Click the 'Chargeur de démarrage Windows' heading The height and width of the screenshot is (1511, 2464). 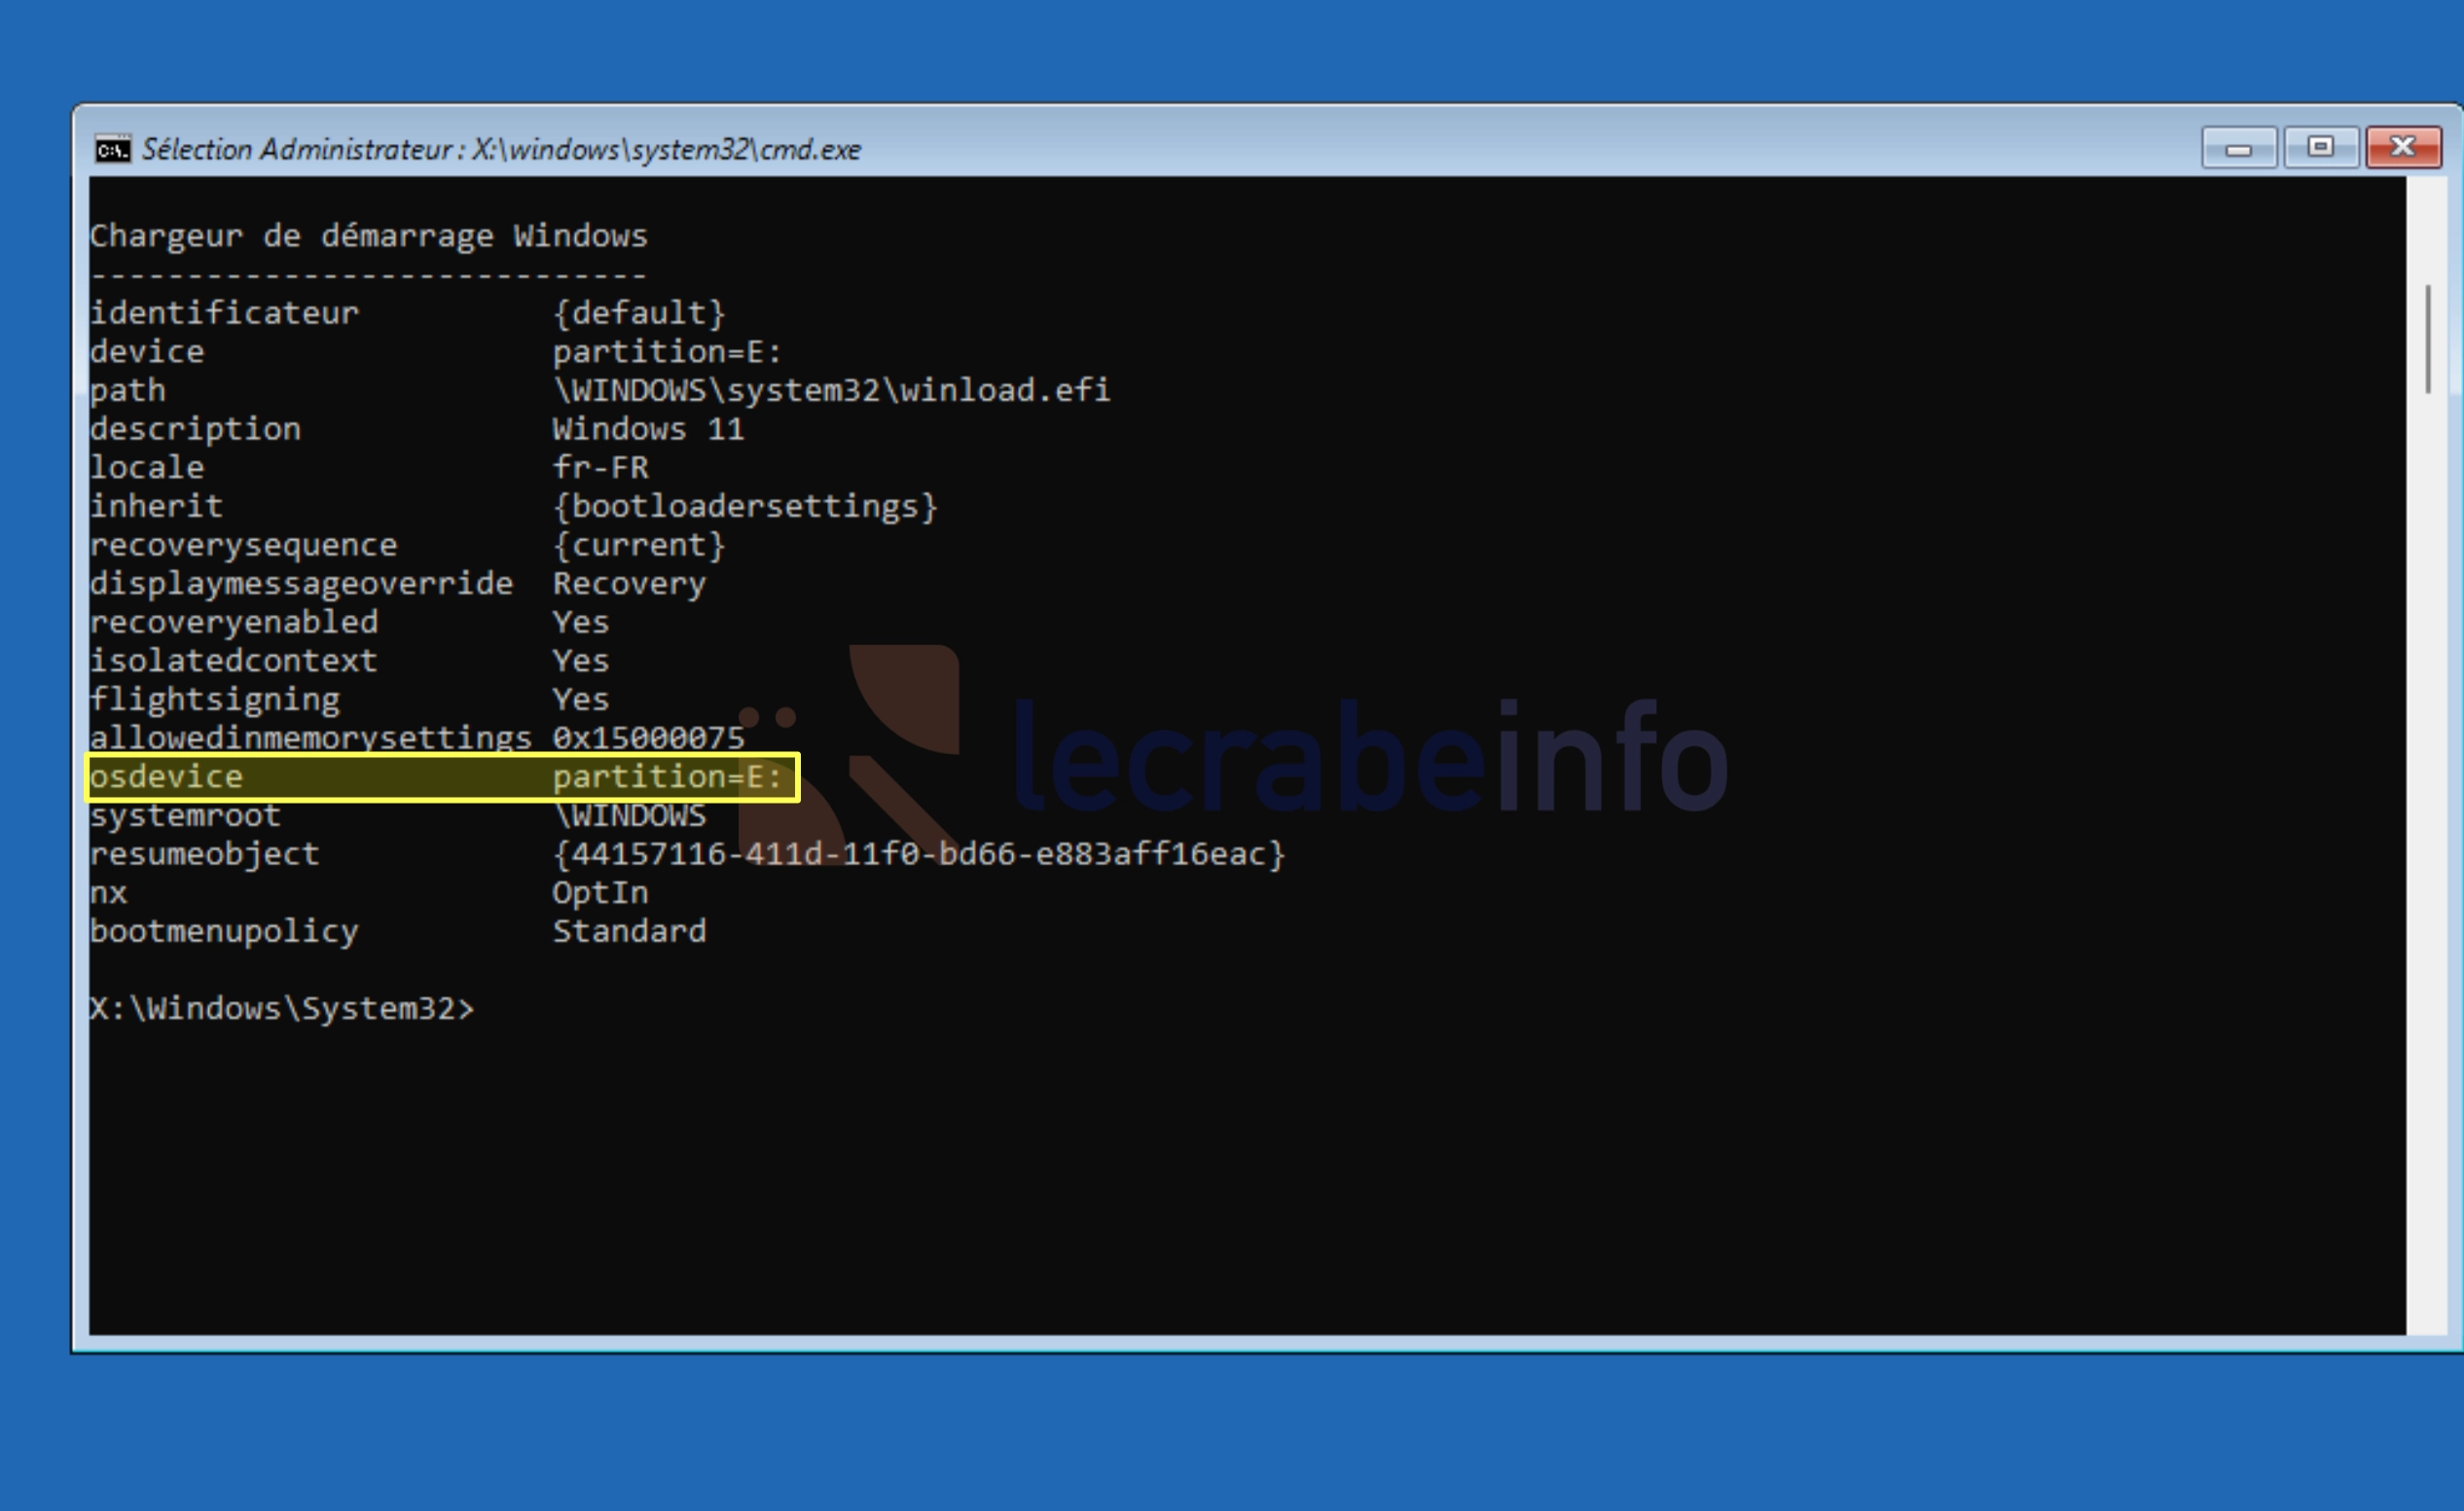(368, 236)
